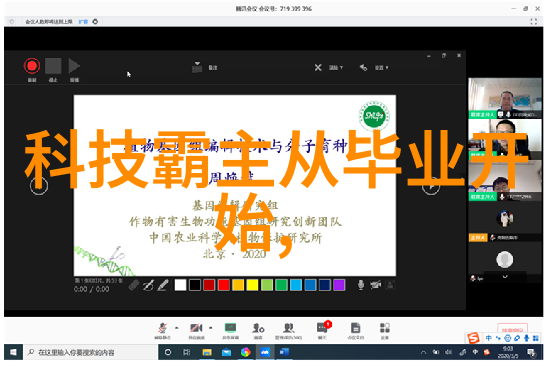Screen dimensions: 550x367
Task: Enter fullscreen using top-right corner icon
Action: 534,21
